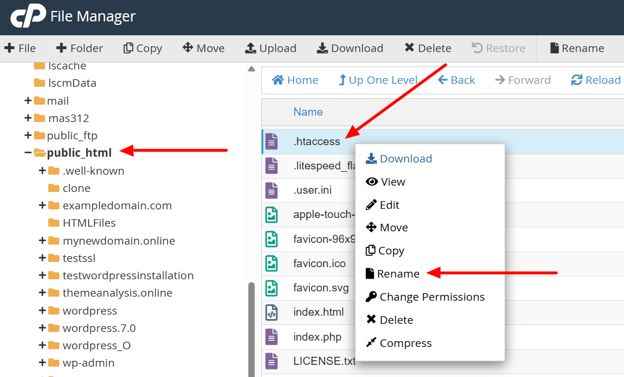Screen dimensions: 624x377
Task: Click the .htaccess file icon
Action: click(271, 141)
